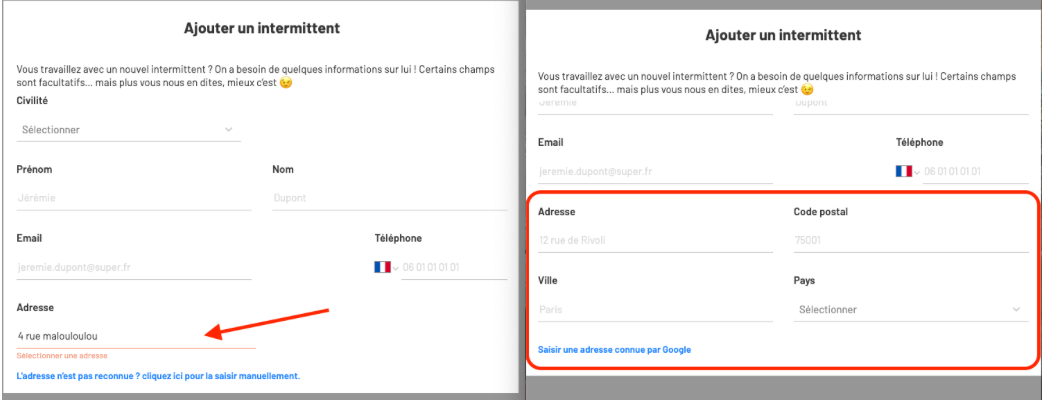The width and height of the screenshot is (1044, 400).
Task: Focus the left form Email field
Action: [x=134, y=268]
